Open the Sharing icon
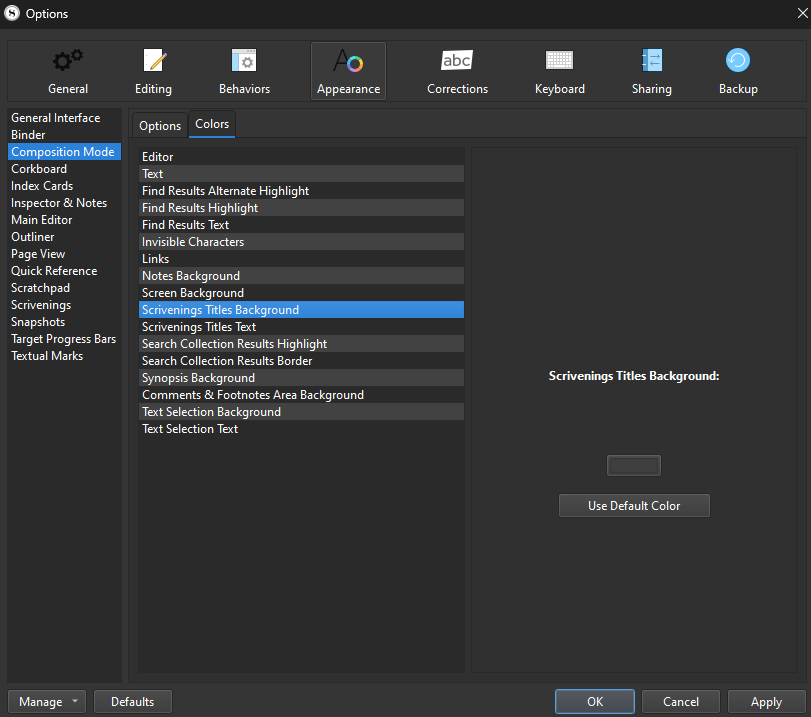This screenshot has height=717, width=811. 652,61
